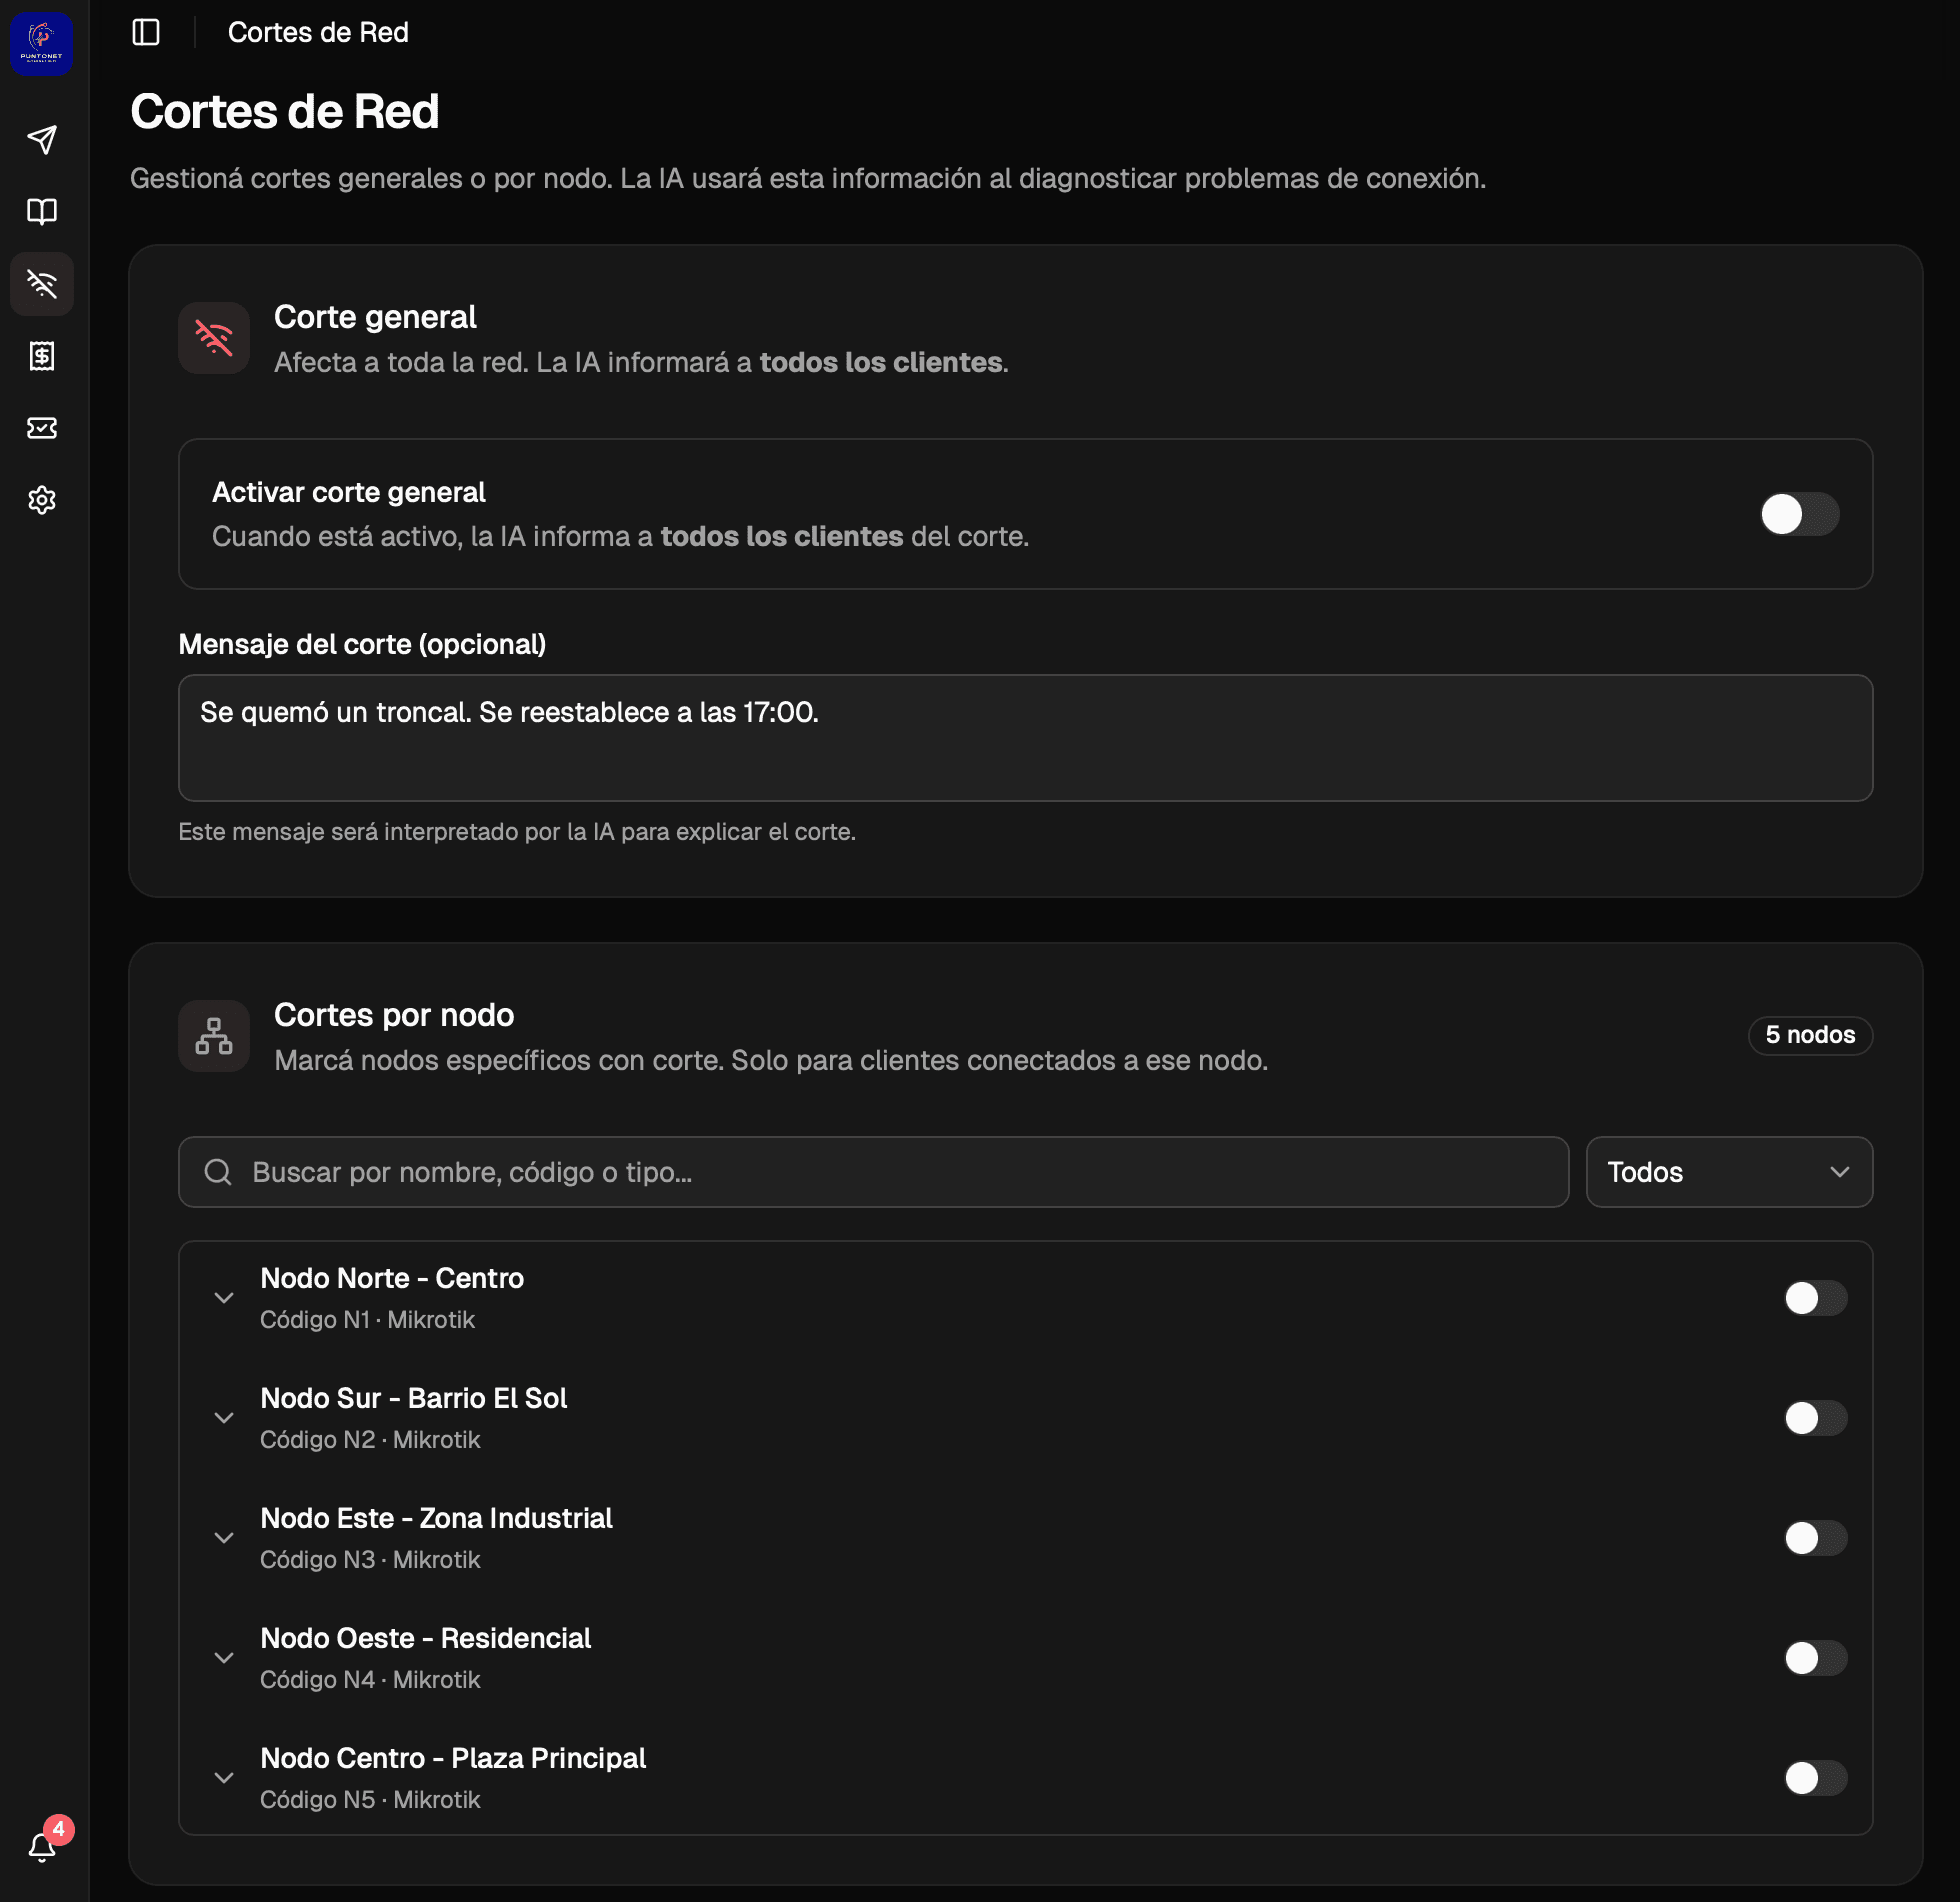Open the ticket icon in sidebar
This screenshot has height=1902, width=1960.
tap(41, 428)
